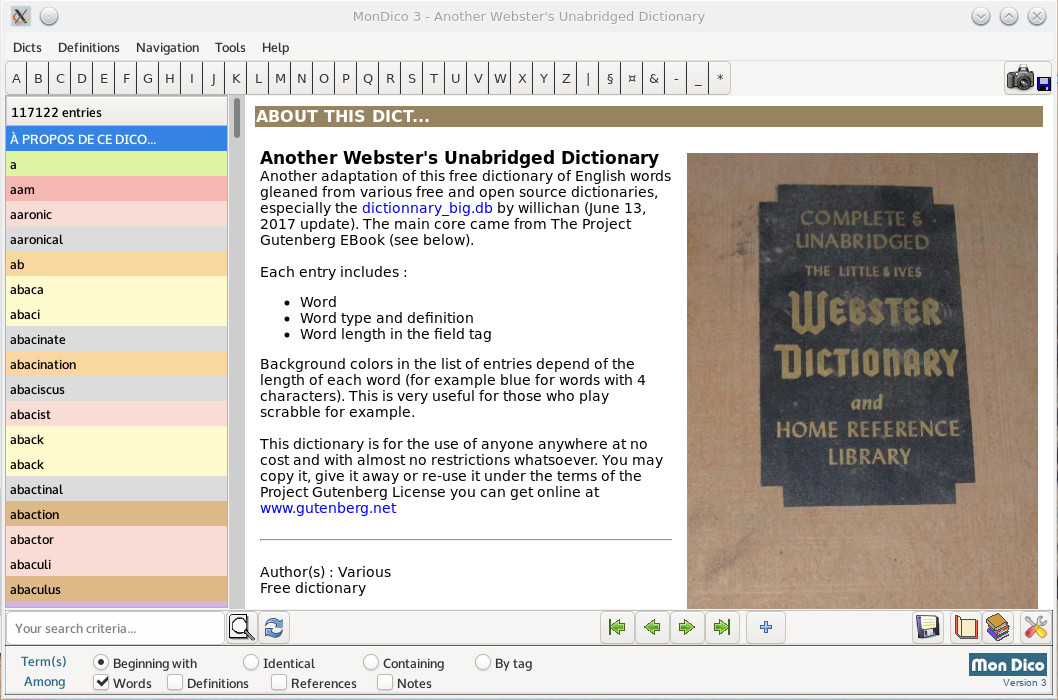Image resolution: width=1058 pixels, height=700 pixels.
Task: Select the 'abaction' entry
Action: coord(117,514)
